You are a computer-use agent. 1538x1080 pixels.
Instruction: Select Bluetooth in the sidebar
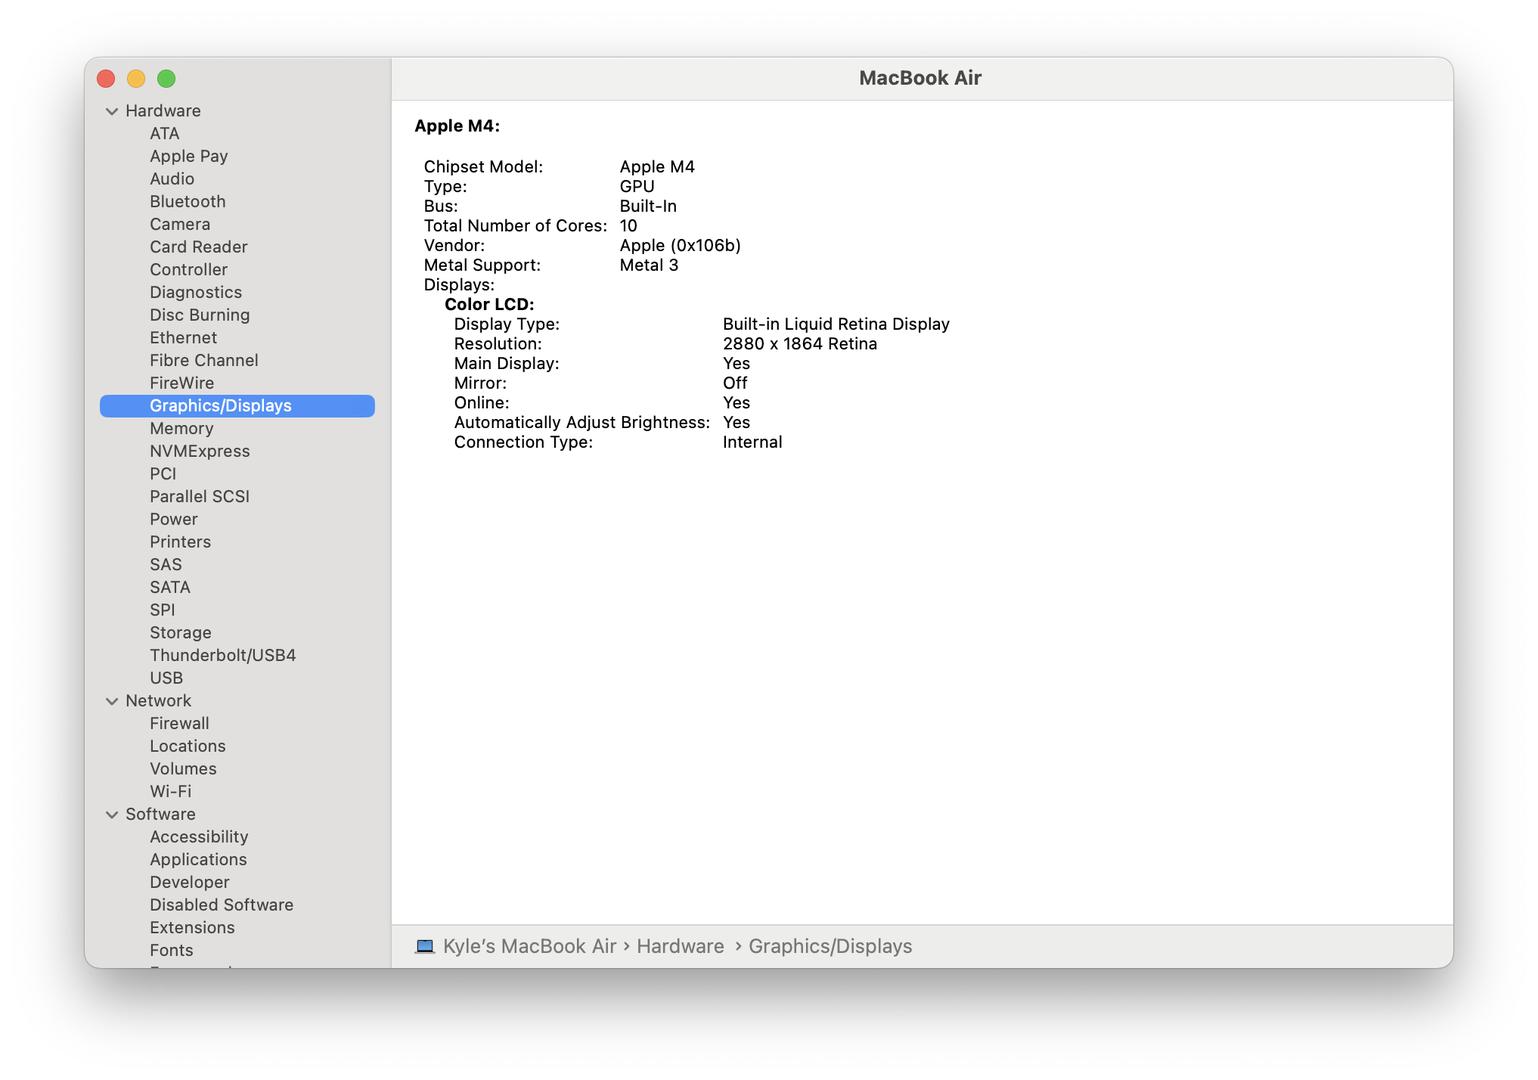(x=187, y=202)
